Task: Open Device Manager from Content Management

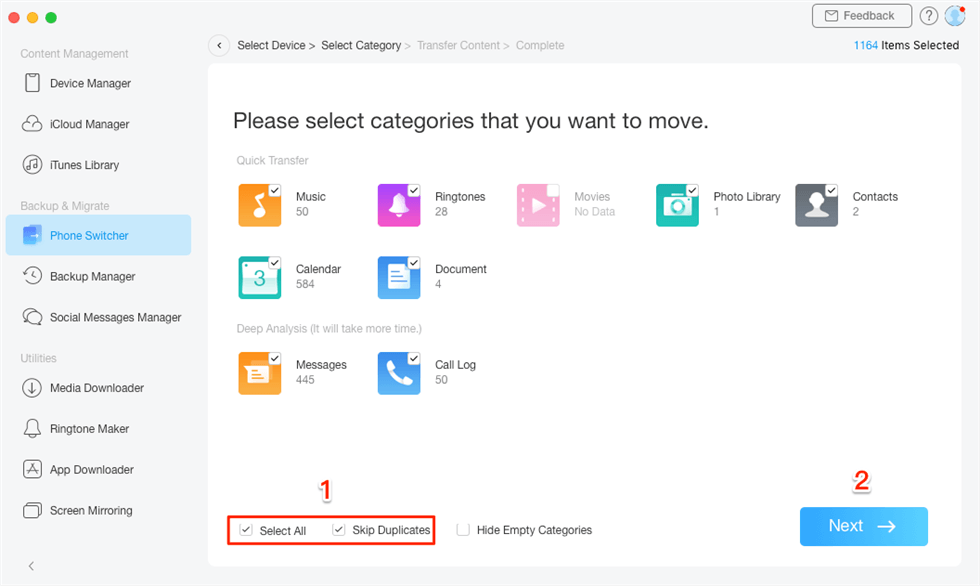Action: click(88, 83)
